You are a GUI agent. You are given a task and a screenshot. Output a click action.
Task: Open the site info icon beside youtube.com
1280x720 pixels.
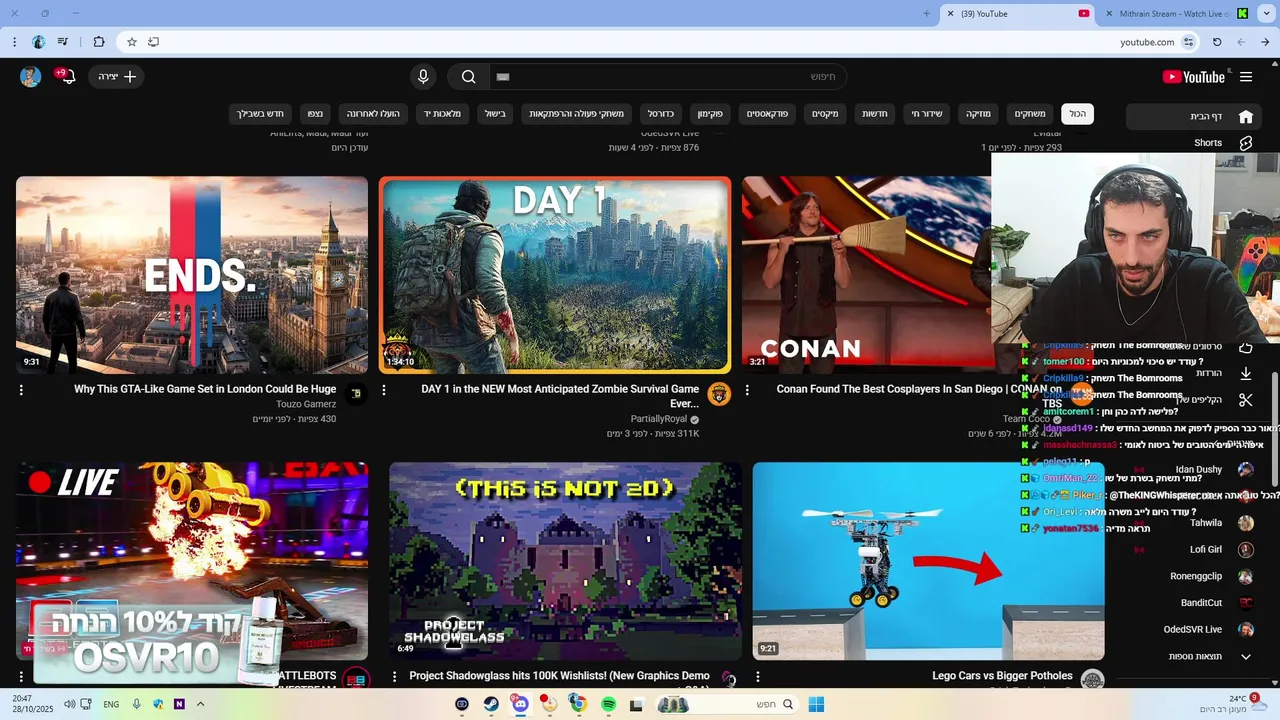coord(1188,42)
